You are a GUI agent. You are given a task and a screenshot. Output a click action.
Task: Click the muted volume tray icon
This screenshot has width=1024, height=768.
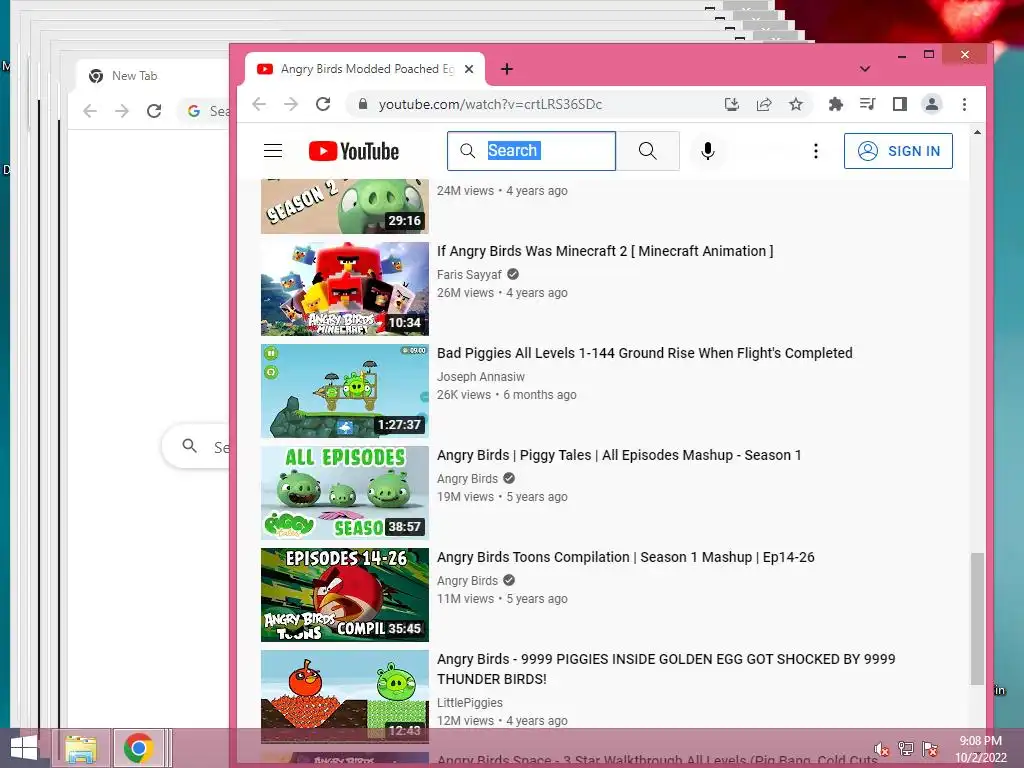881,749
